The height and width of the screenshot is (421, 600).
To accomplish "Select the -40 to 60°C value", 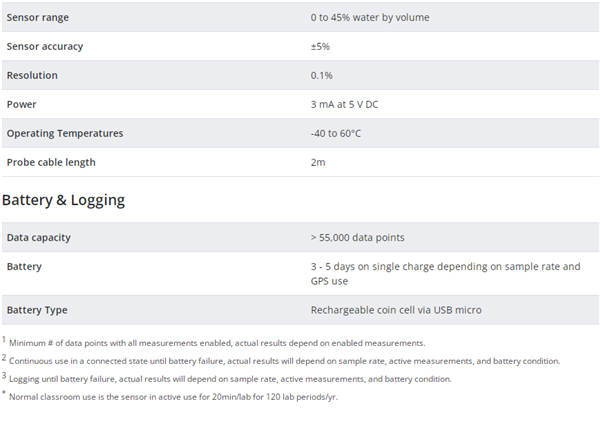I will [336, 134].
